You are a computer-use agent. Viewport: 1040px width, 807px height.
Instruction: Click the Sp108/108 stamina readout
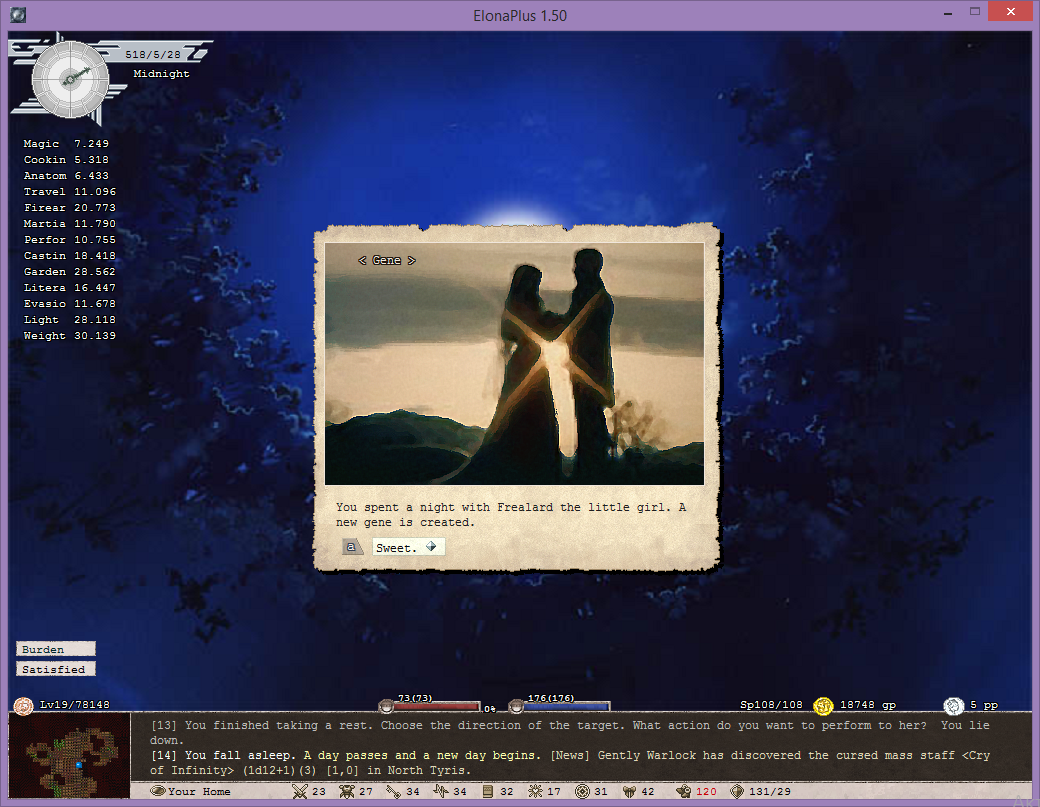(x=771, y=704)
